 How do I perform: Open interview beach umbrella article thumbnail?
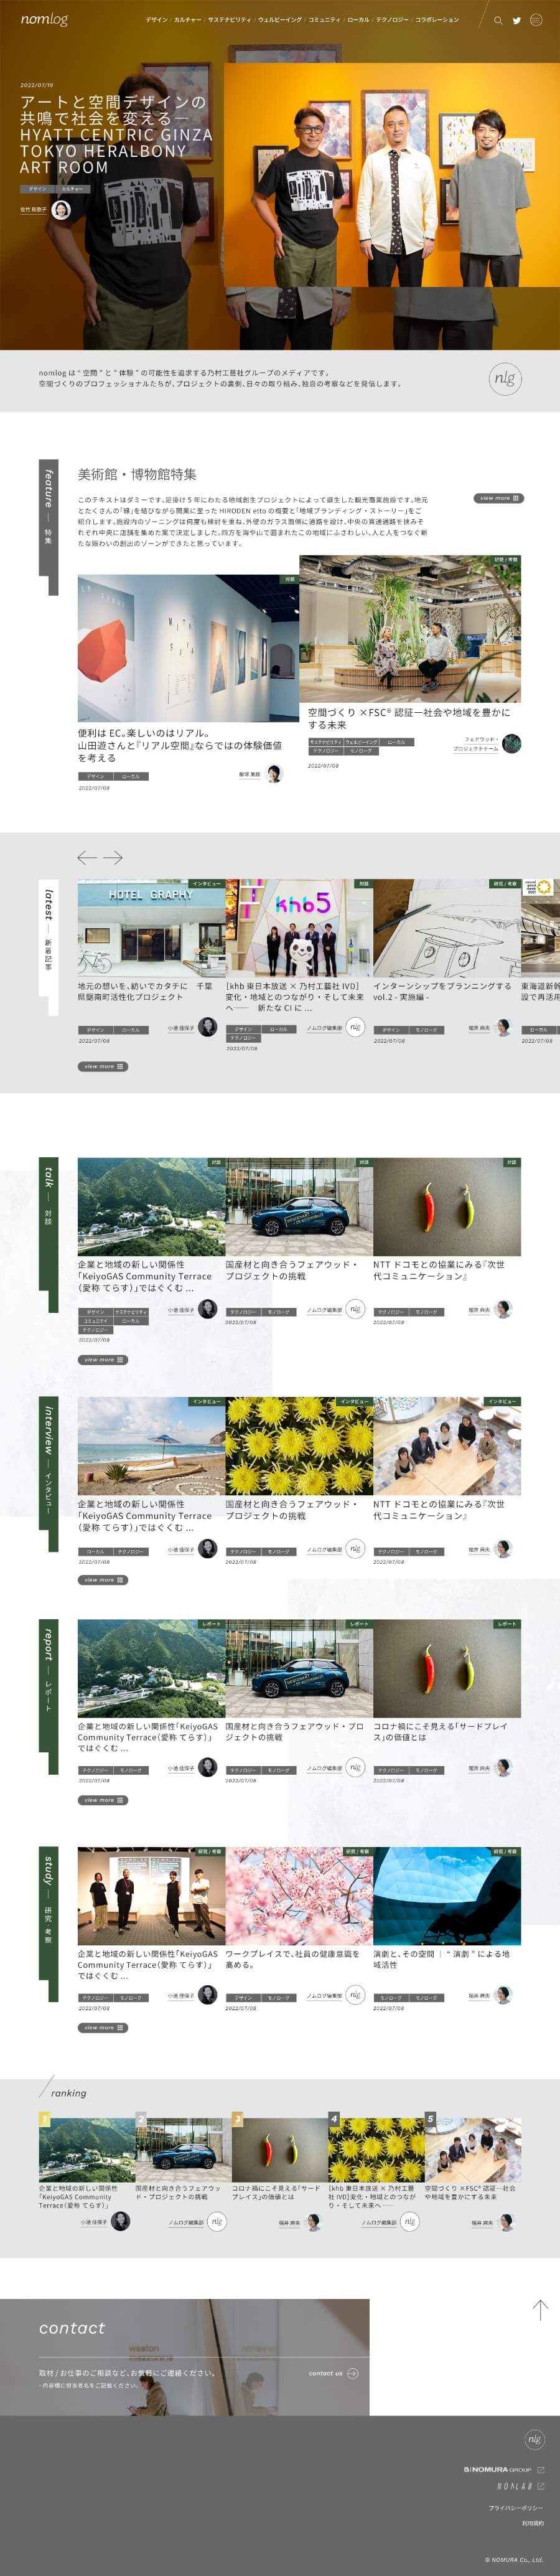(151, 1446)
